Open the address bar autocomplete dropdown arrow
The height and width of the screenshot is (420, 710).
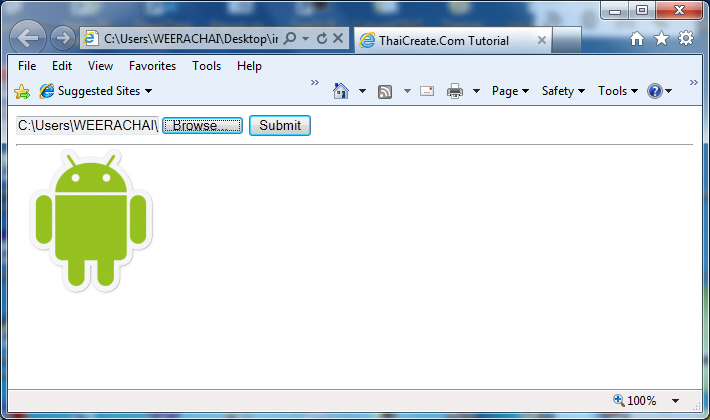click(306, 38)
